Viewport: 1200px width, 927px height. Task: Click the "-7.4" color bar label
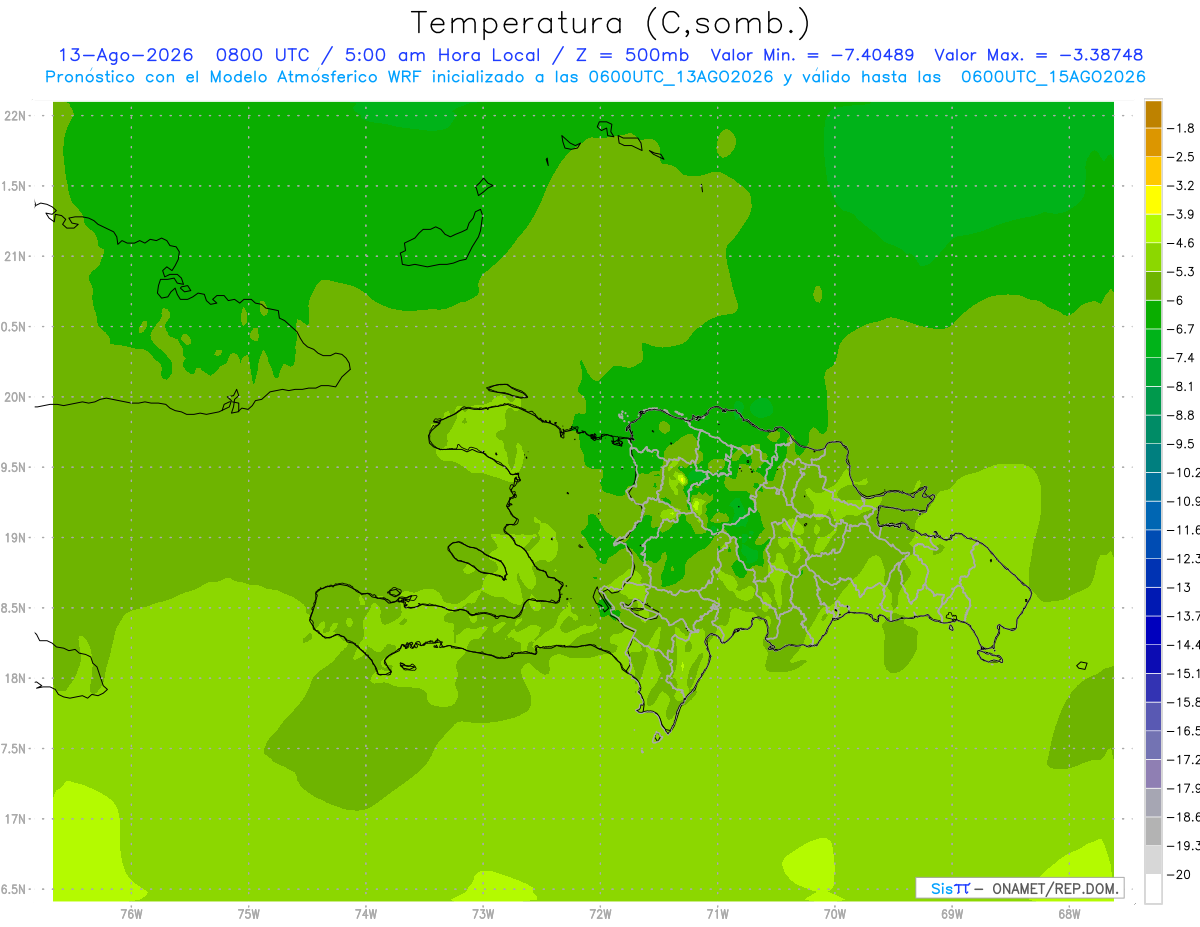click(1182, 358)
